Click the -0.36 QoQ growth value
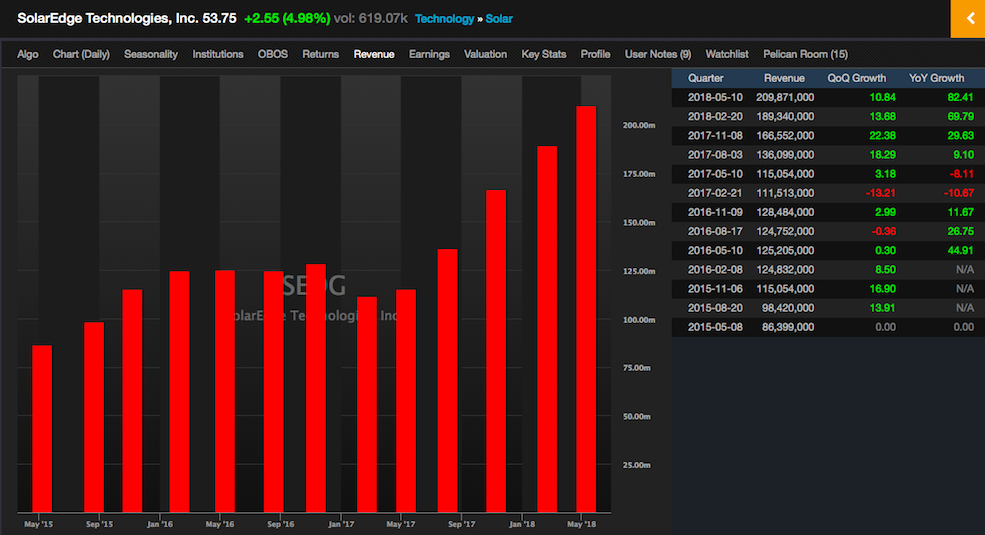Viewport: 985px width, 535px height. point(883,231)
